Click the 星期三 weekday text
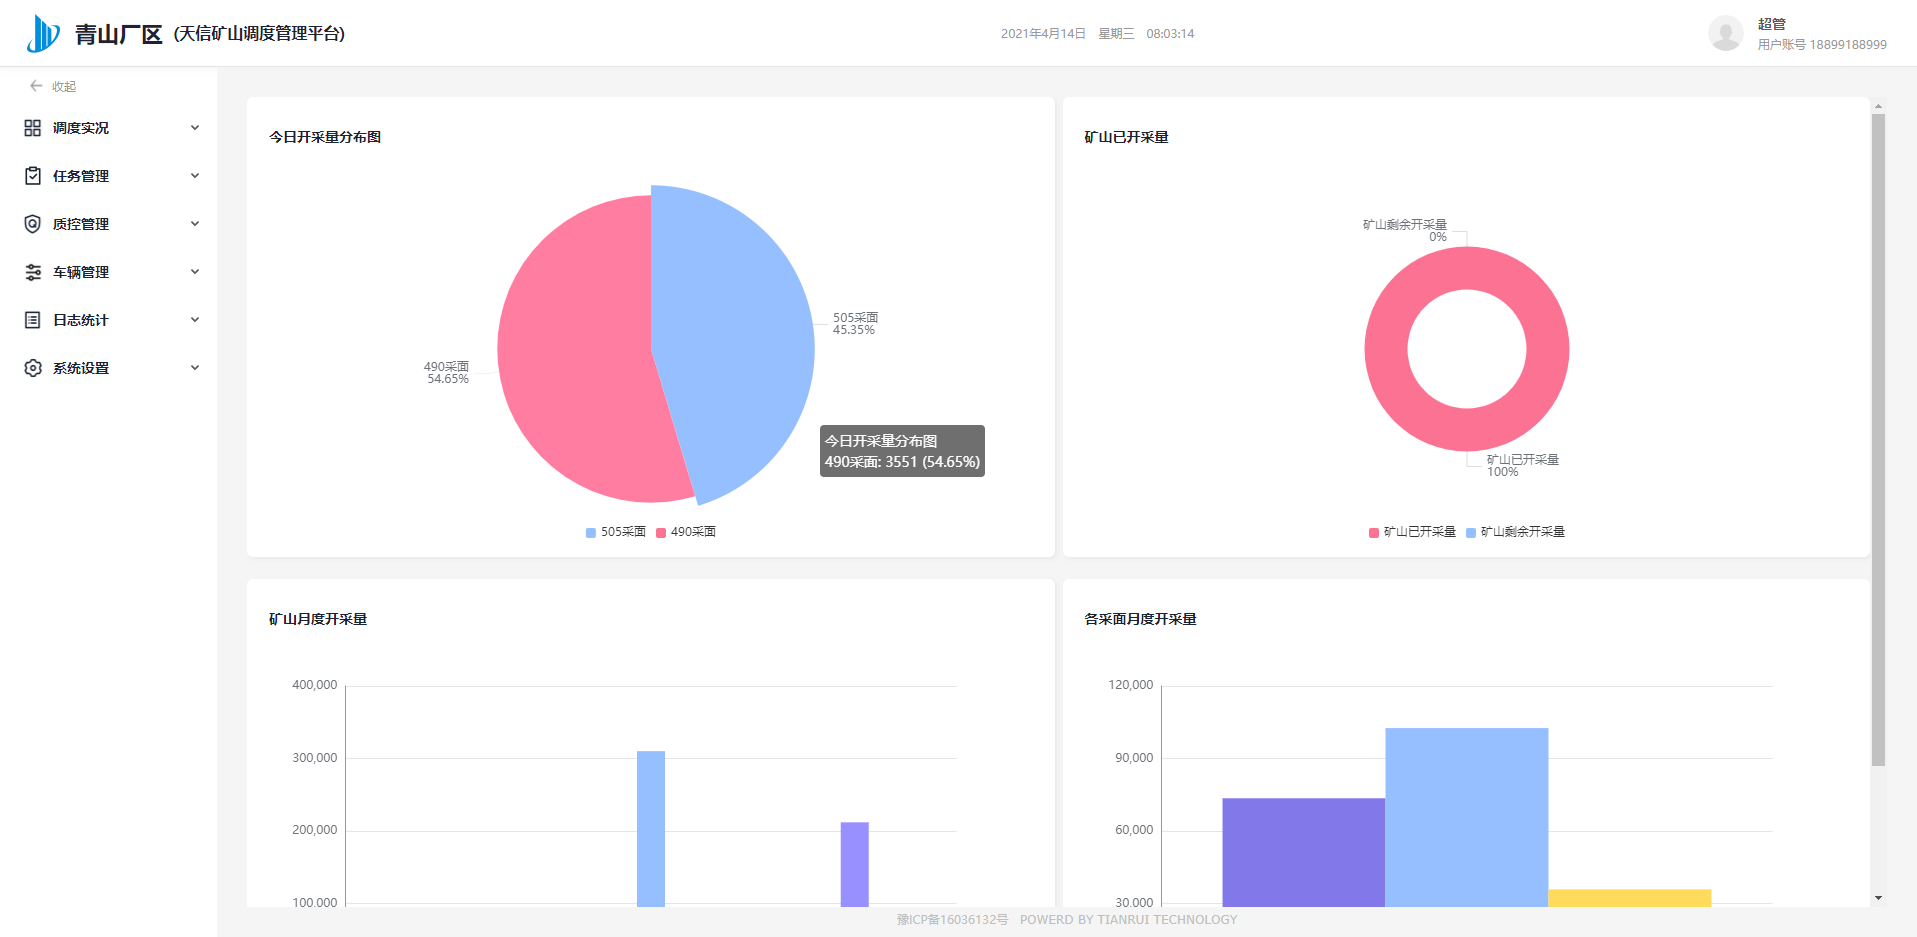 coord(1116,34)
